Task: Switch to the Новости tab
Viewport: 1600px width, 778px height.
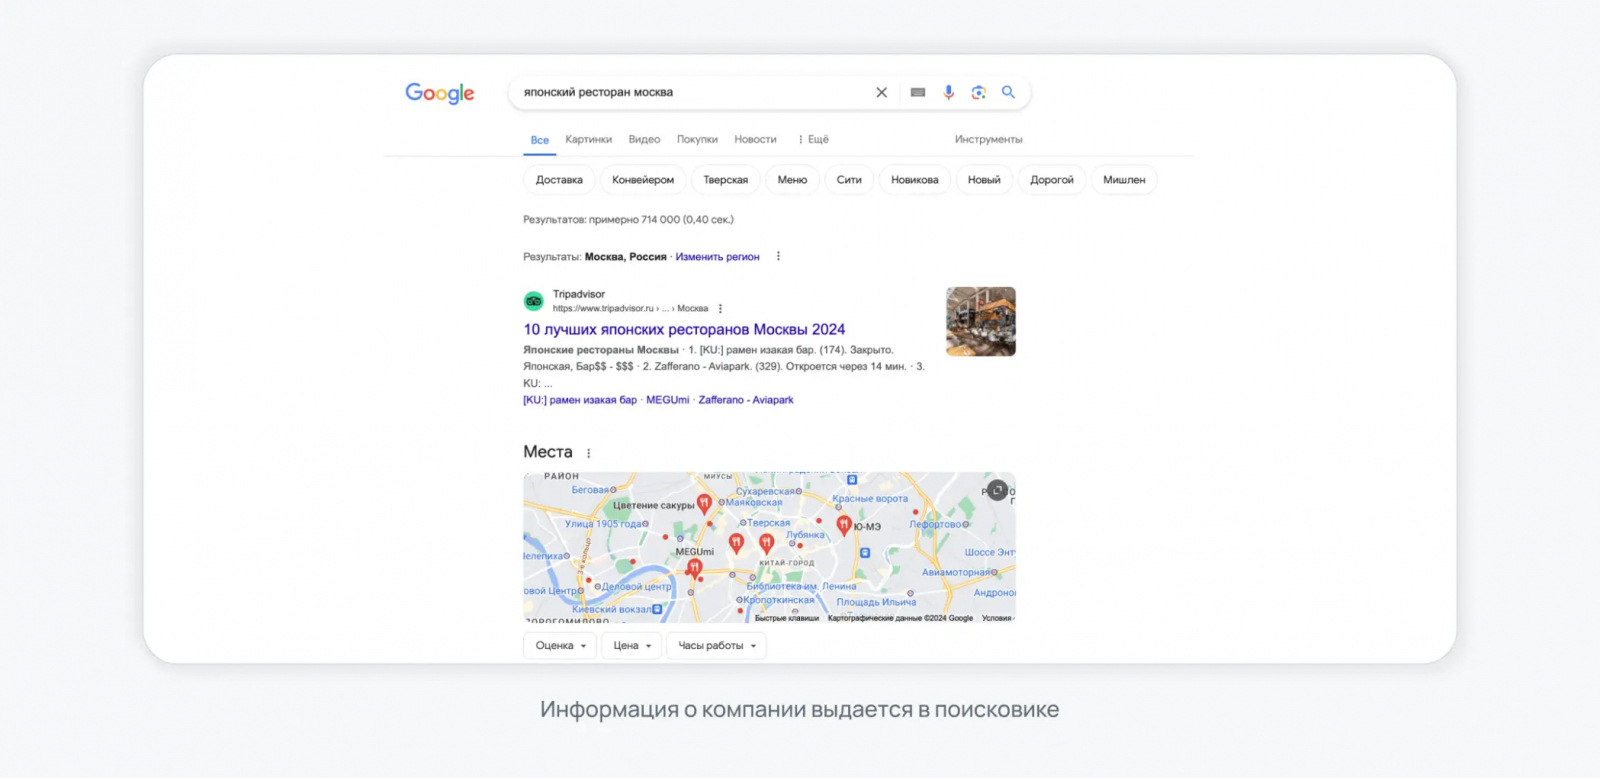Action: tap(755, 139)
